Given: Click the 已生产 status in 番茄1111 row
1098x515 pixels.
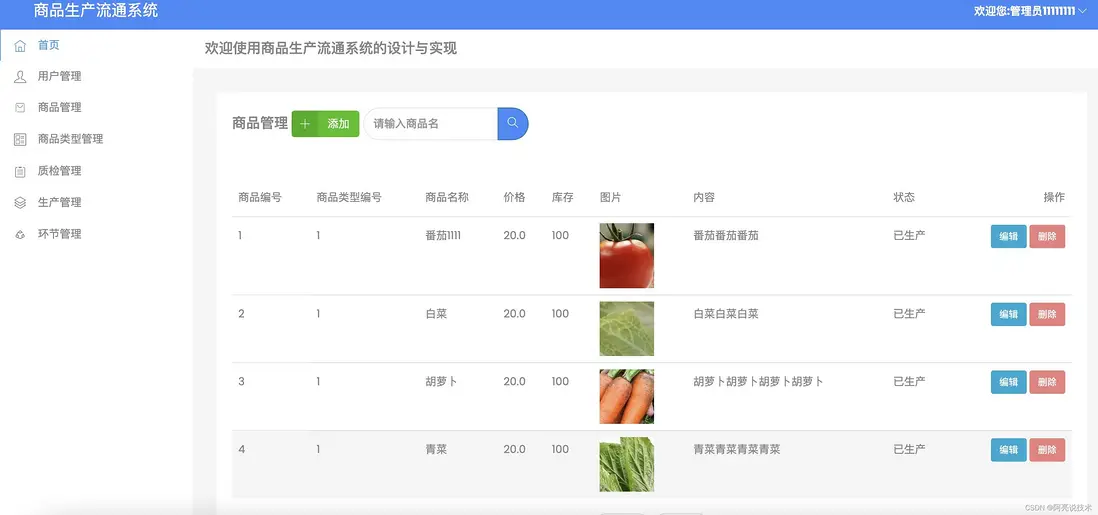Looking at the screenshot, I should coord(910,235).
